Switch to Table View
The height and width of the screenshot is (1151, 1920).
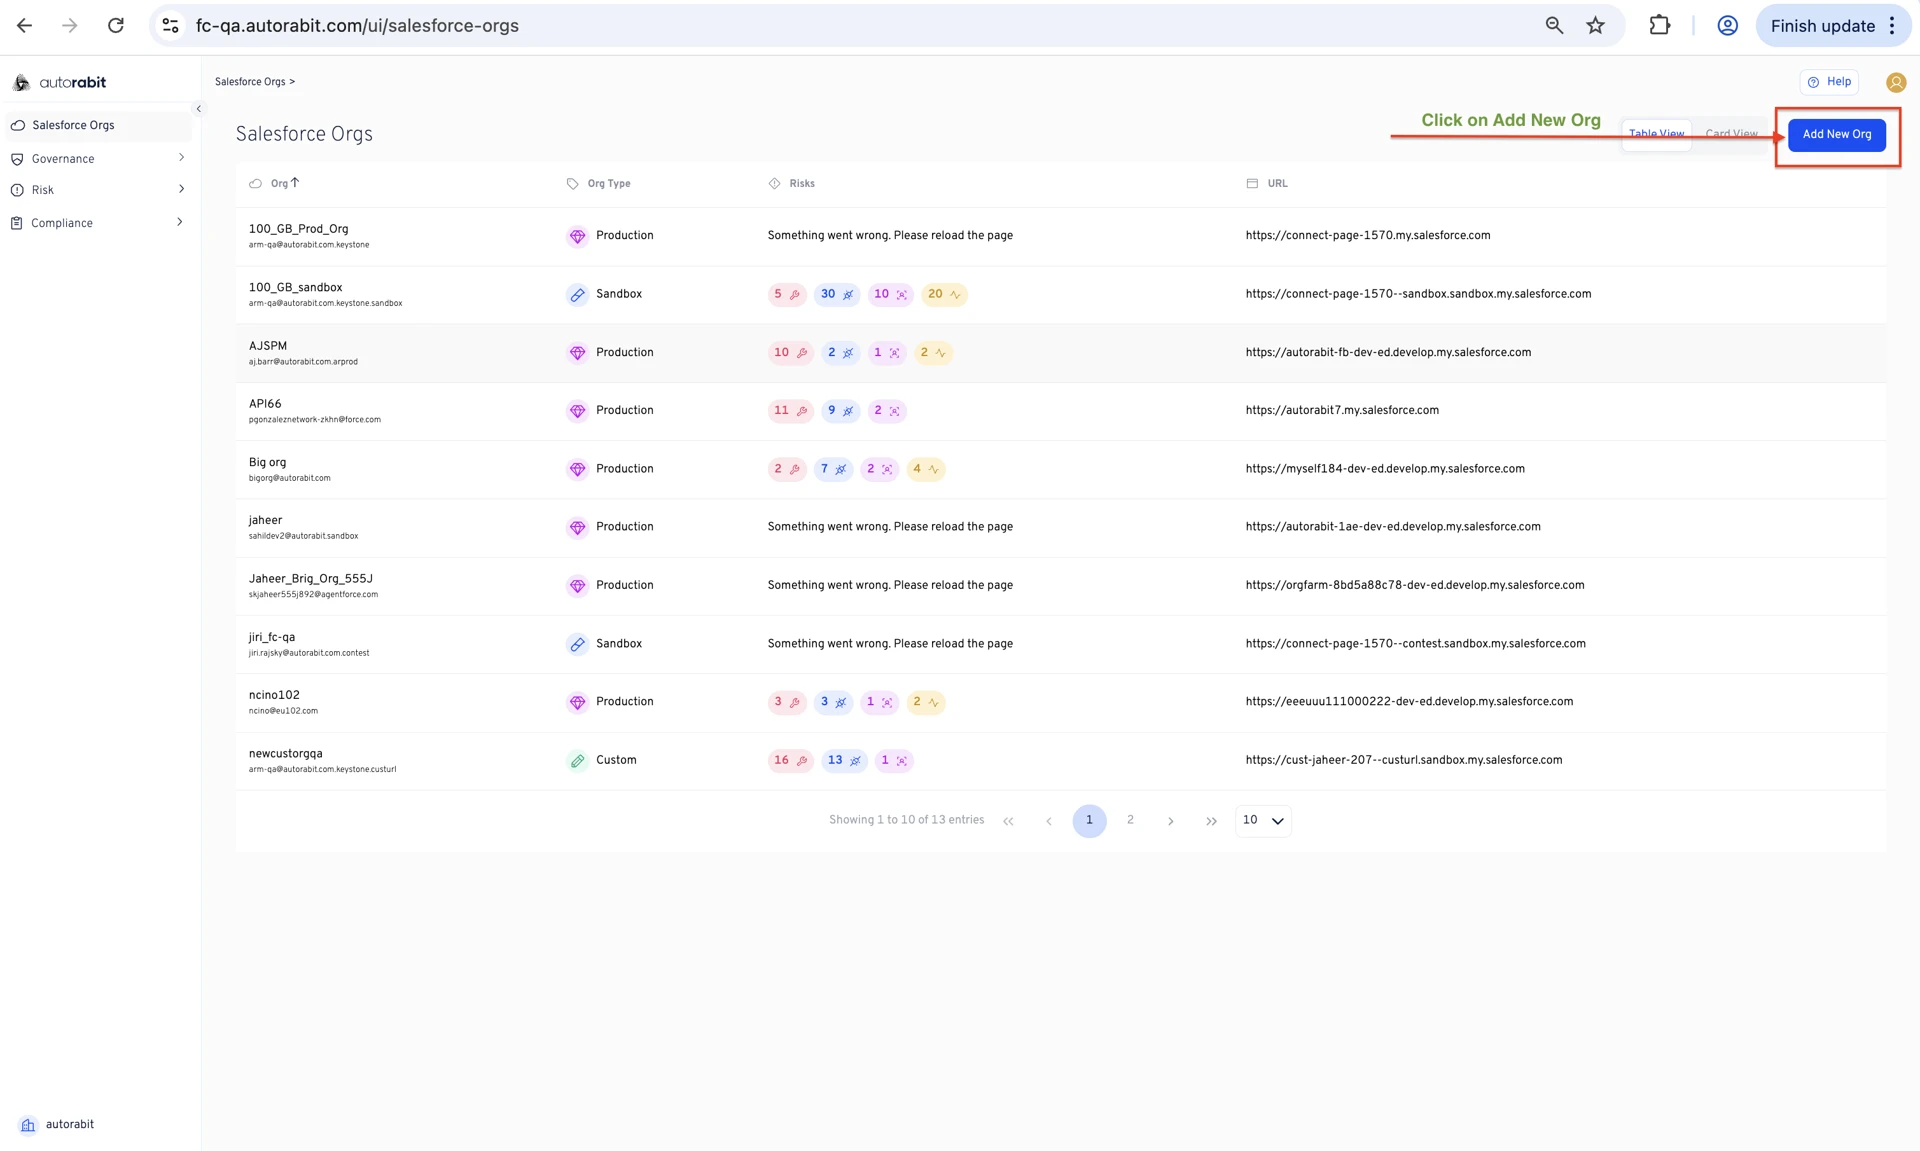(x=1656, y=134)
